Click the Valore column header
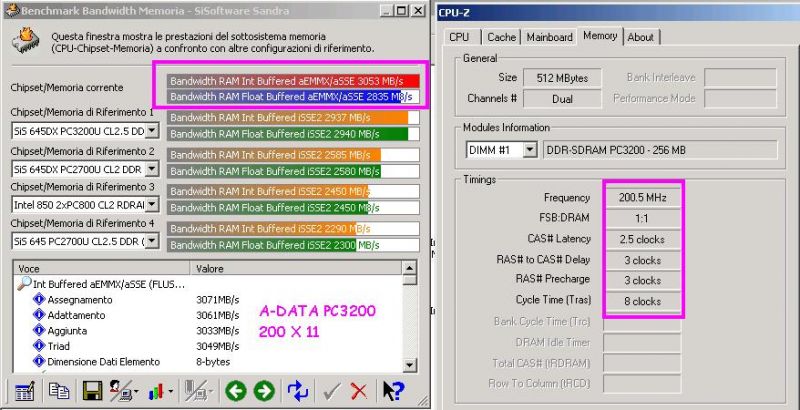 (x=296, y=269)
